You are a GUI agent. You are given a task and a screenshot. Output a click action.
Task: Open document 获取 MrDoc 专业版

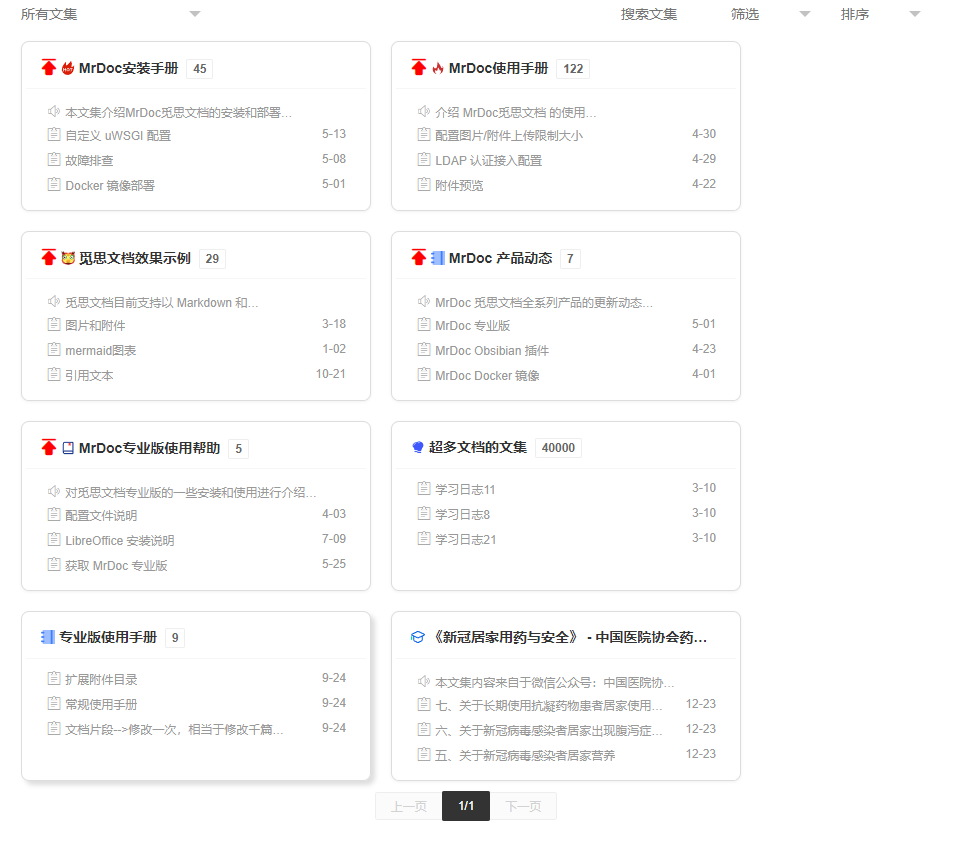[116, 565]
